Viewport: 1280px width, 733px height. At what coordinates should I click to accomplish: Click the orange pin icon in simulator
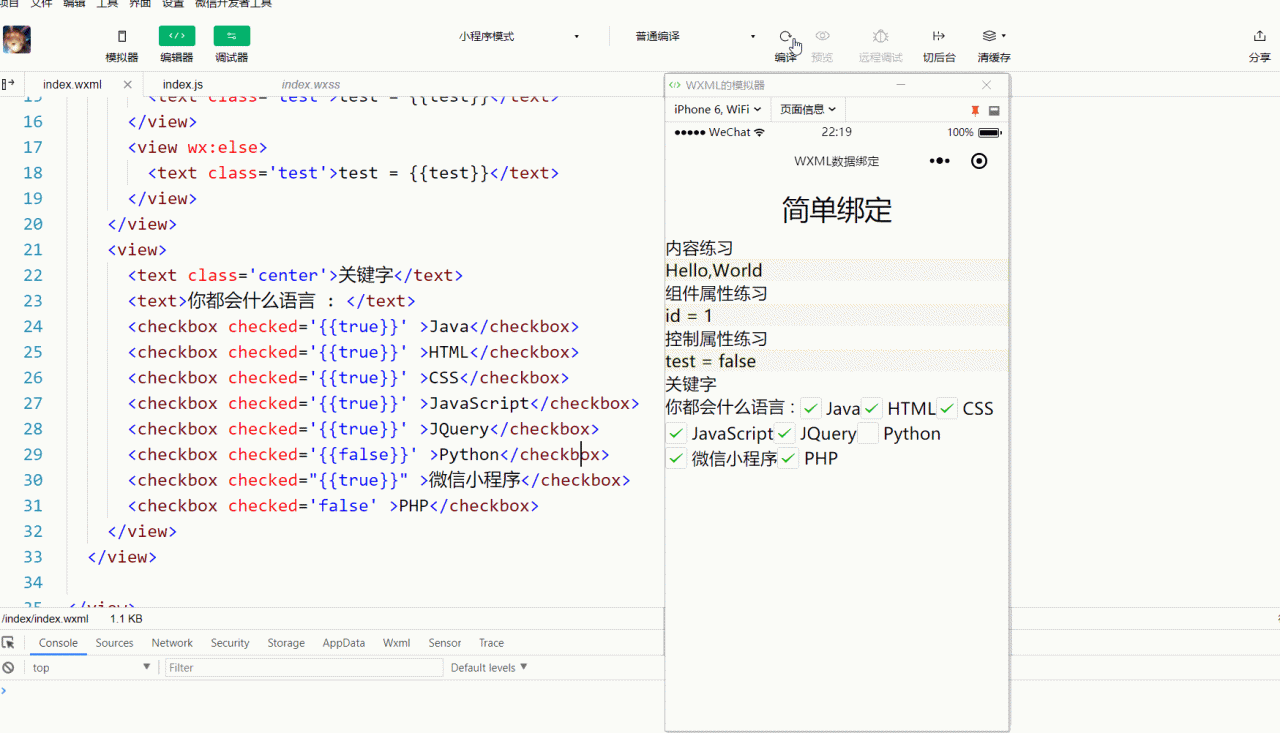pos(975,110)
